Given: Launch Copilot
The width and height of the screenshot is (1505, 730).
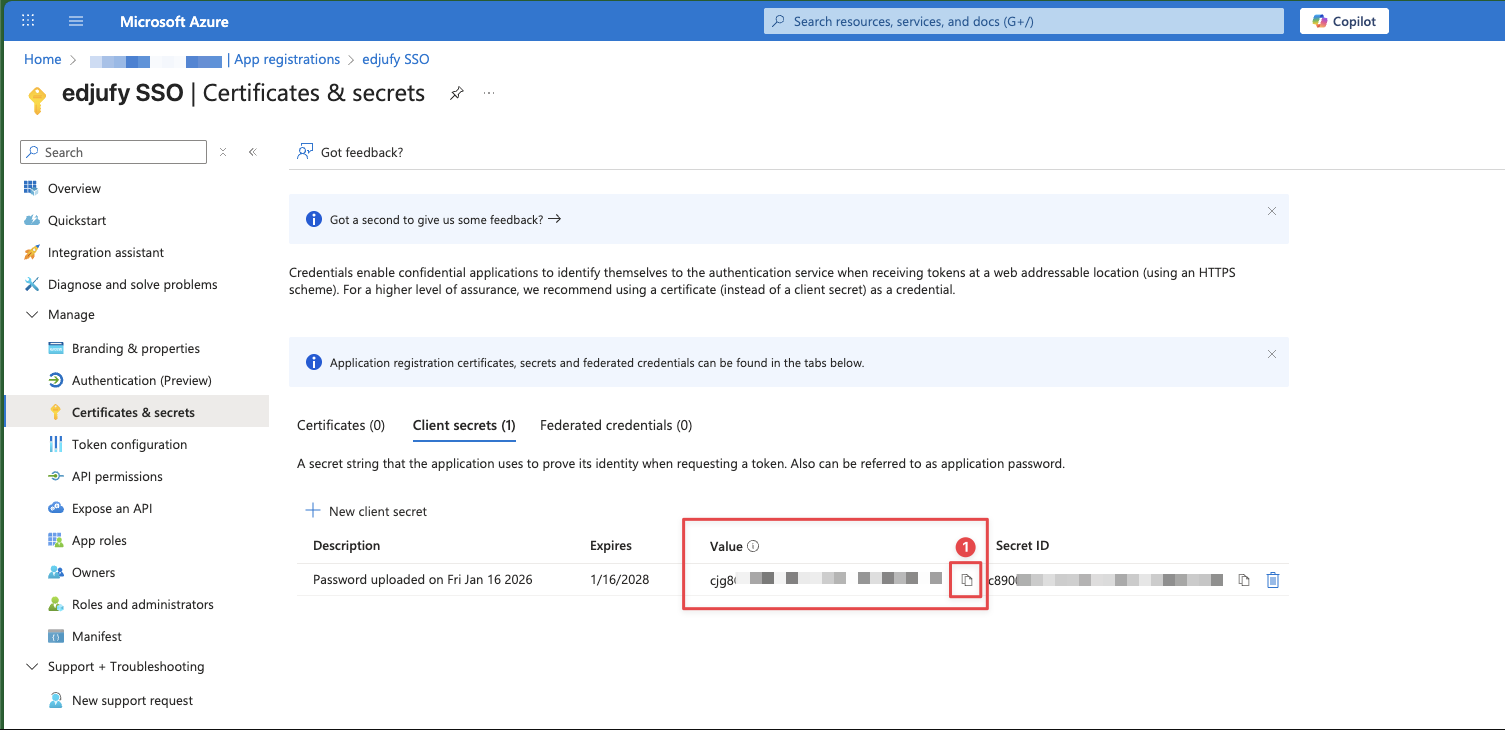Looking at the screenshot, I should click(1343, 20).
